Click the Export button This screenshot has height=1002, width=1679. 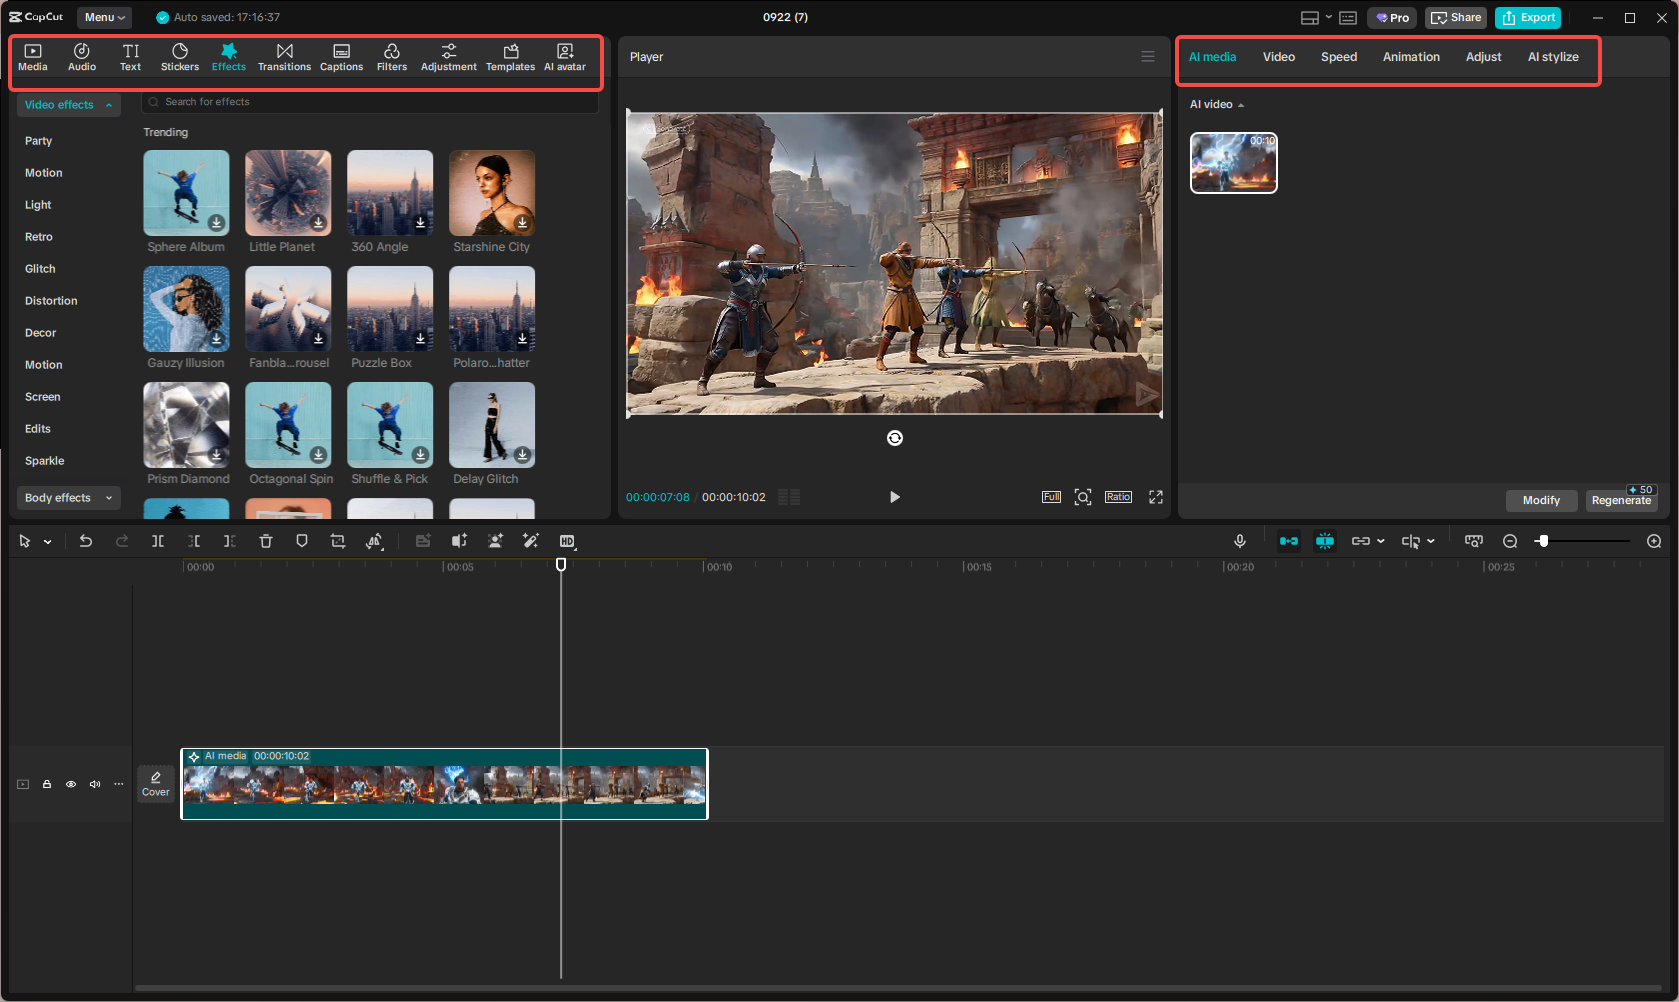click(x=1528, y=17)
